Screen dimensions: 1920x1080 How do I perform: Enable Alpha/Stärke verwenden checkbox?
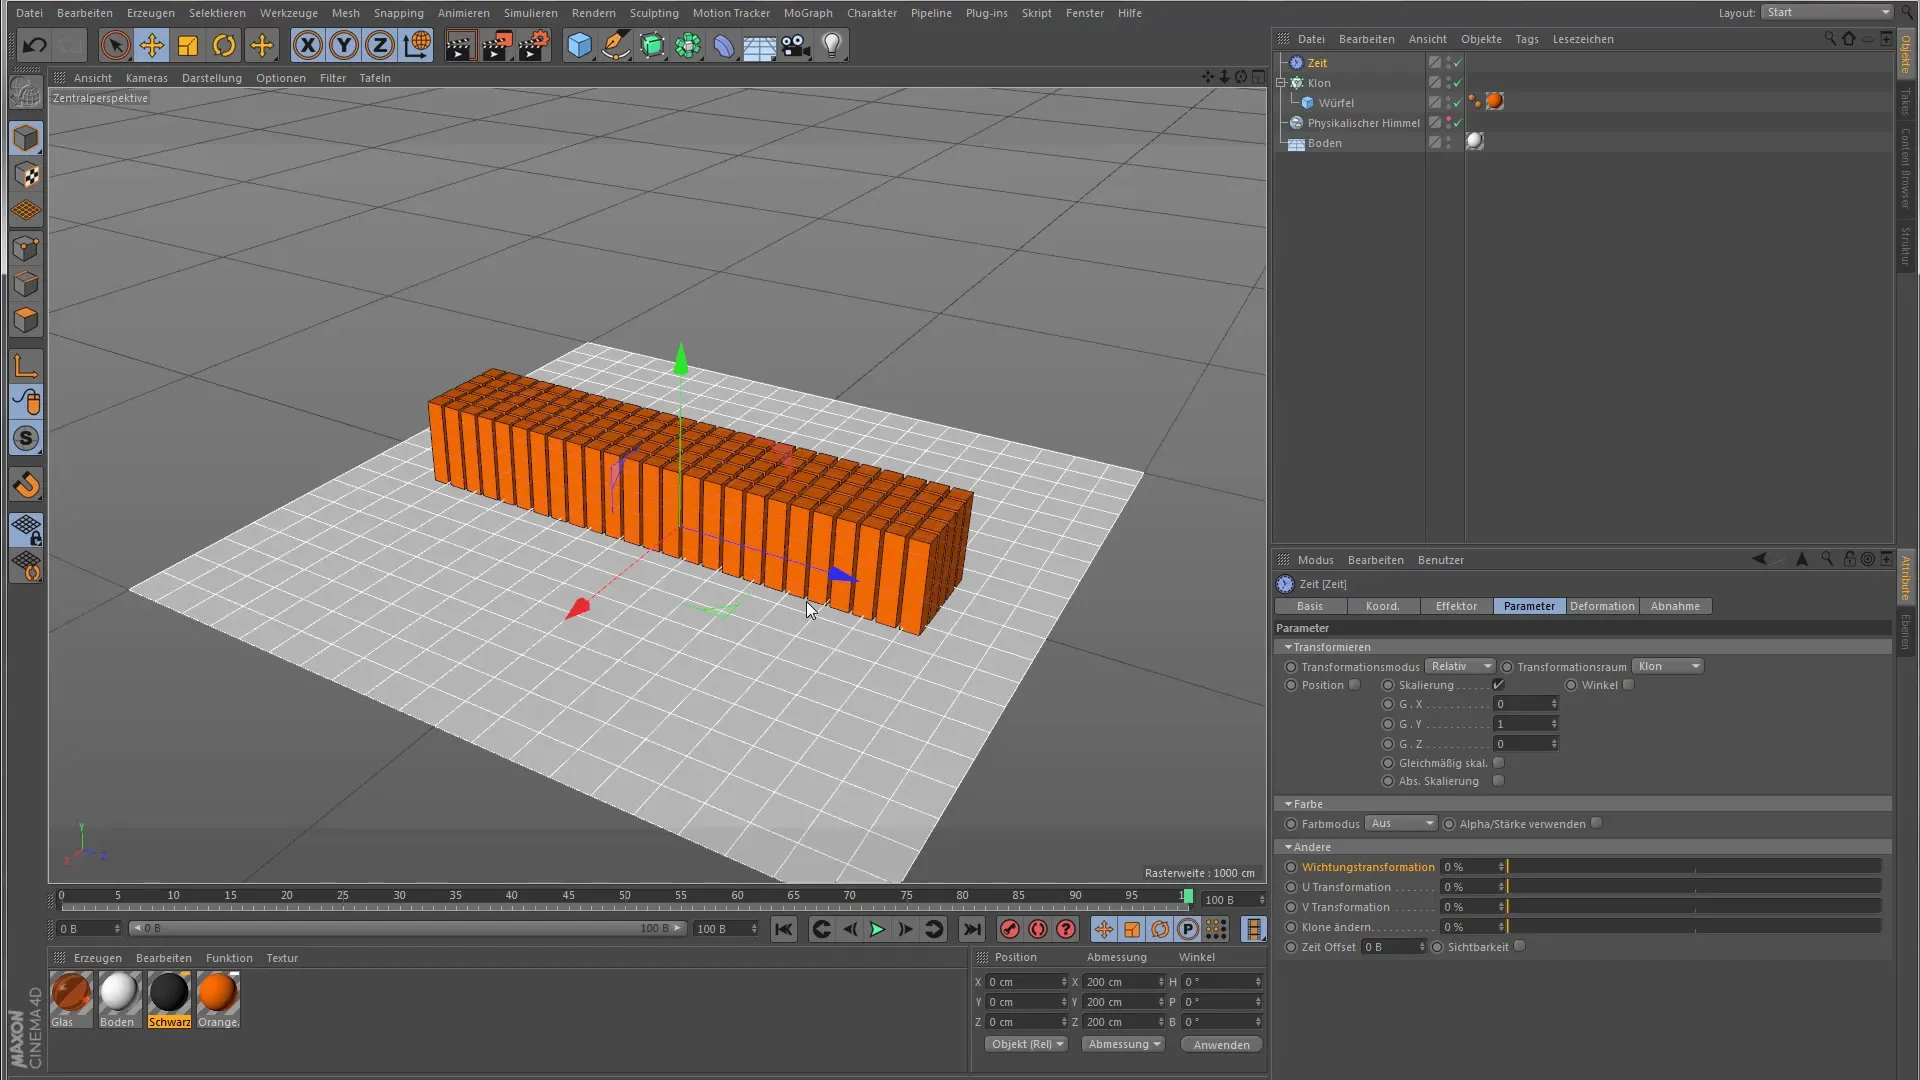click(1596, 823)
